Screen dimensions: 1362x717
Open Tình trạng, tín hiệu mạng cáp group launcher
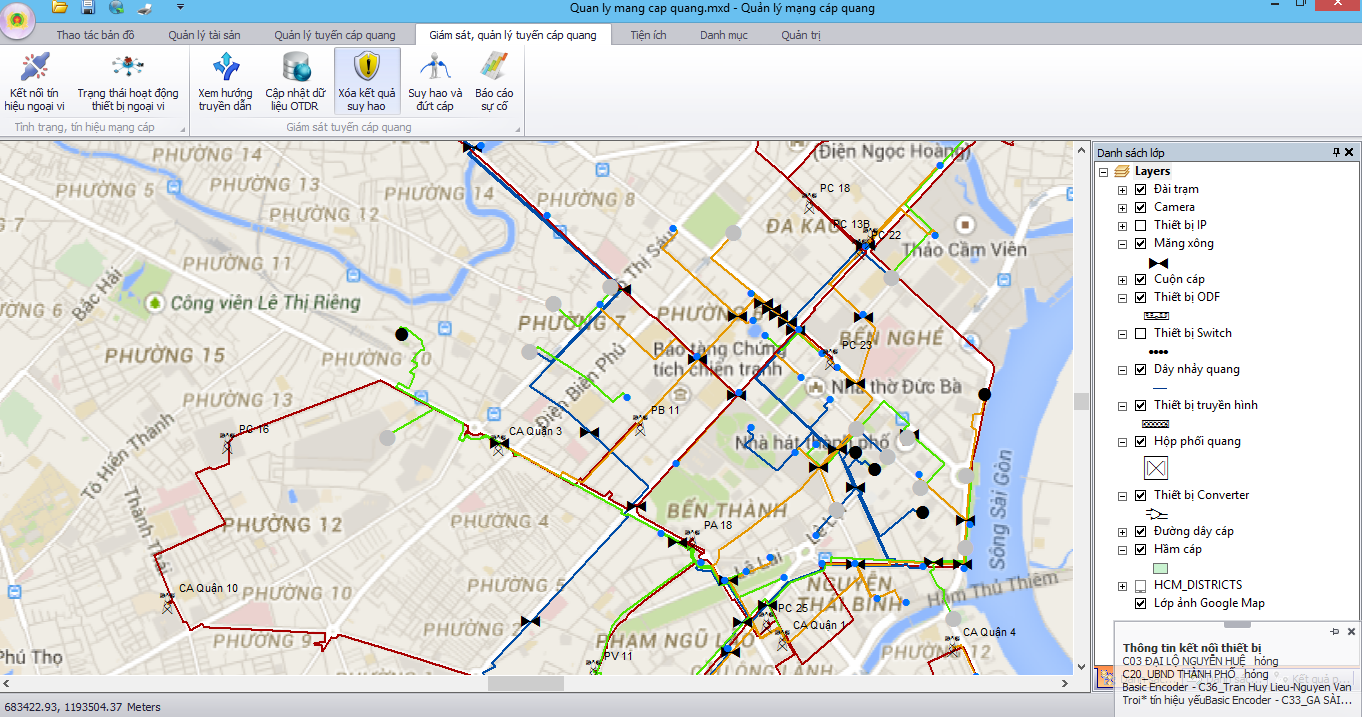pos(181,129)
